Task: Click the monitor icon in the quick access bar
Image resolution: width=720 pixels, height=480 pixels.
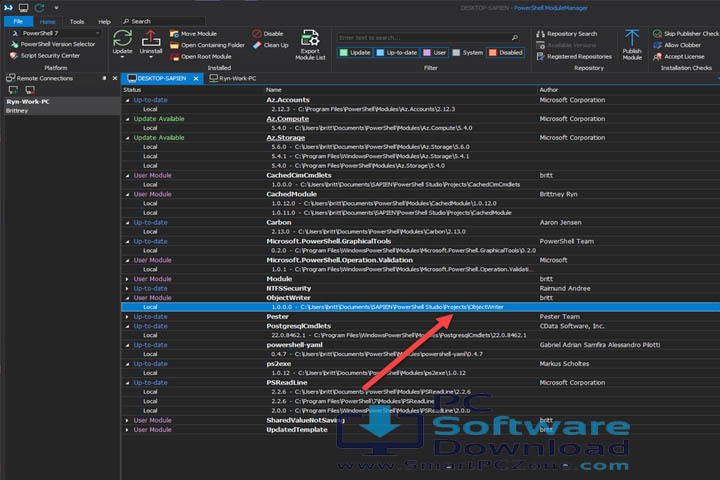Action: pyautogui.click(x=23, y=8)
